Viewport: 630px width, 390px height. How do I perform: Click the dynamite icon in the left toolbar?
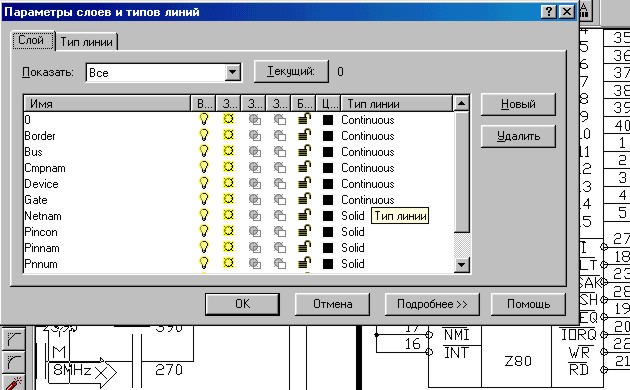pyautogui.click(x=14, y=383)
